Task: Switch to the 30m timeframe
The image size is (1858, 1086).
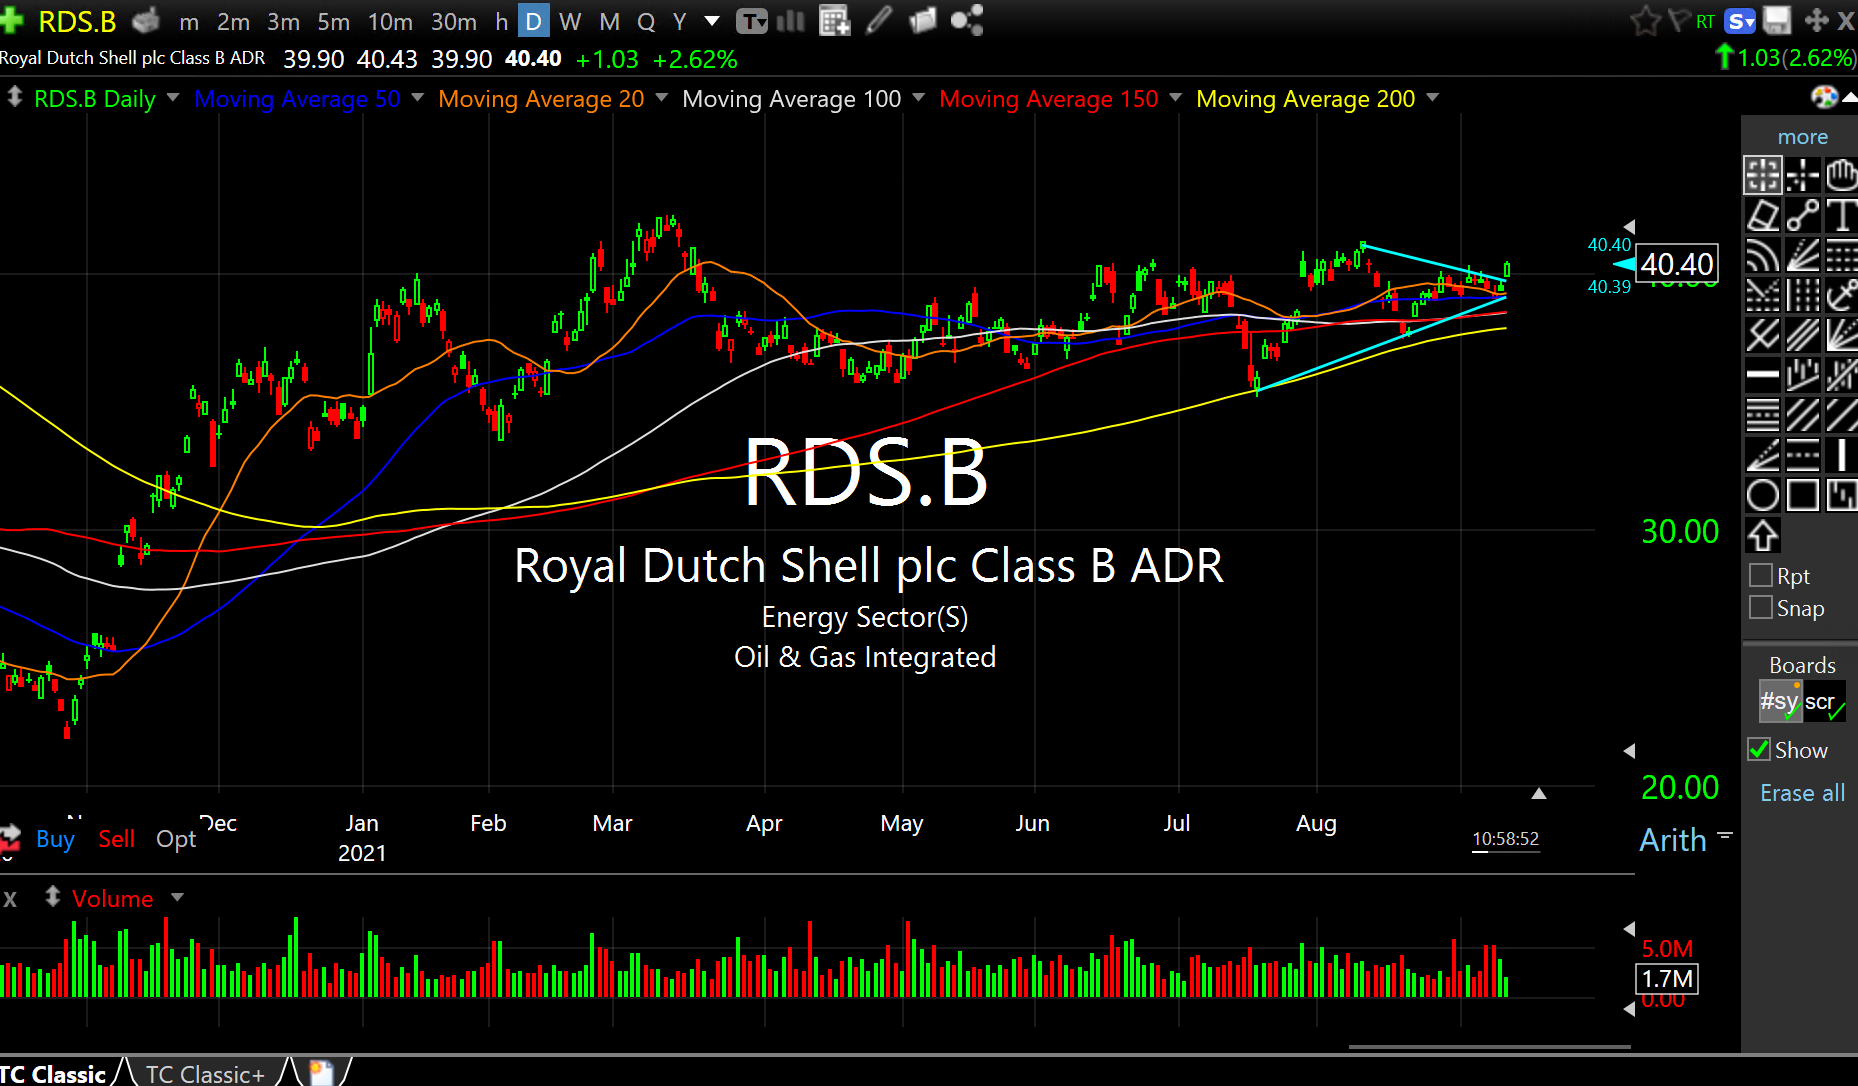Action: coord(453,22)
